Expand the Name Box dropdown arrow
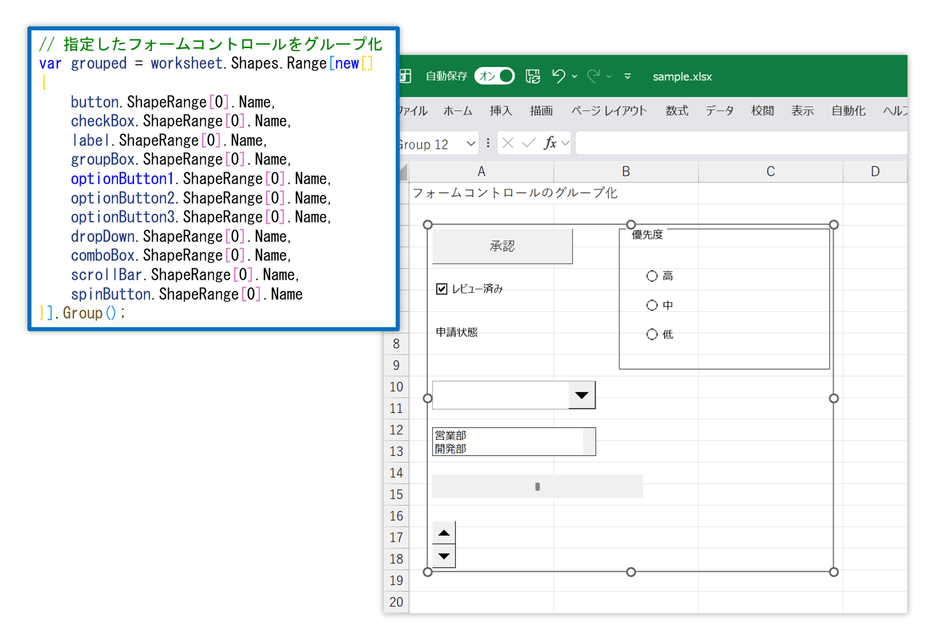 click(471, 143)
